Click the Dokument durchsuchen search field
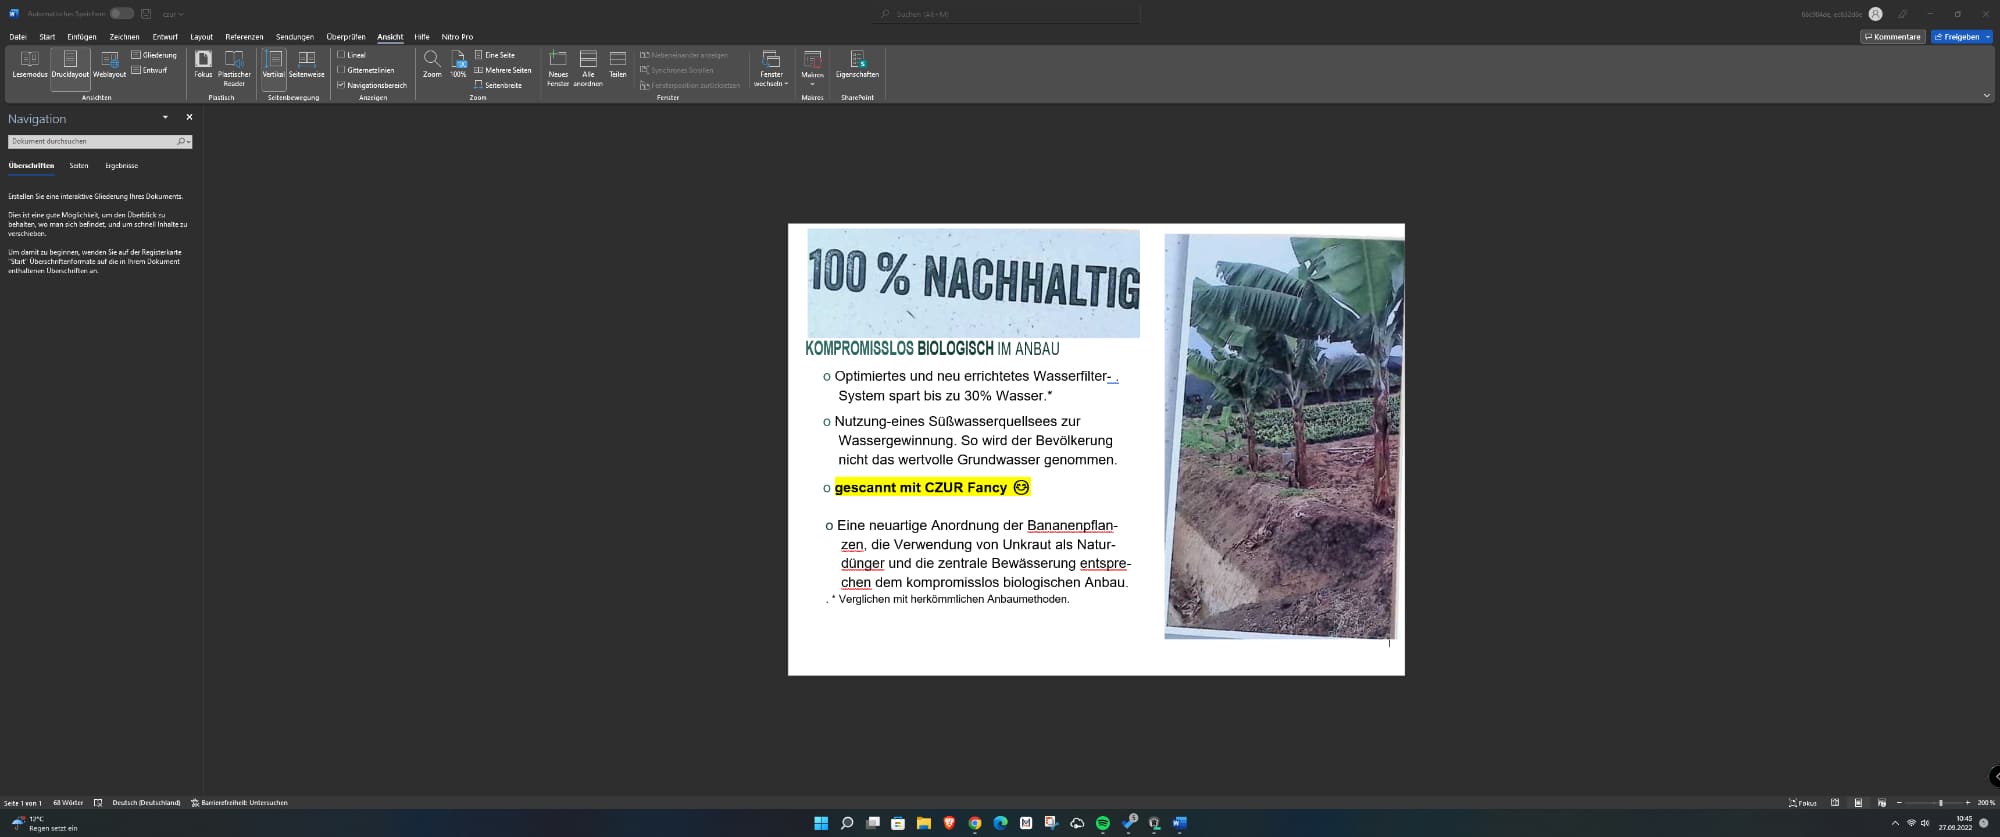This screenshot has width=2000, height=837. (92, 142)
